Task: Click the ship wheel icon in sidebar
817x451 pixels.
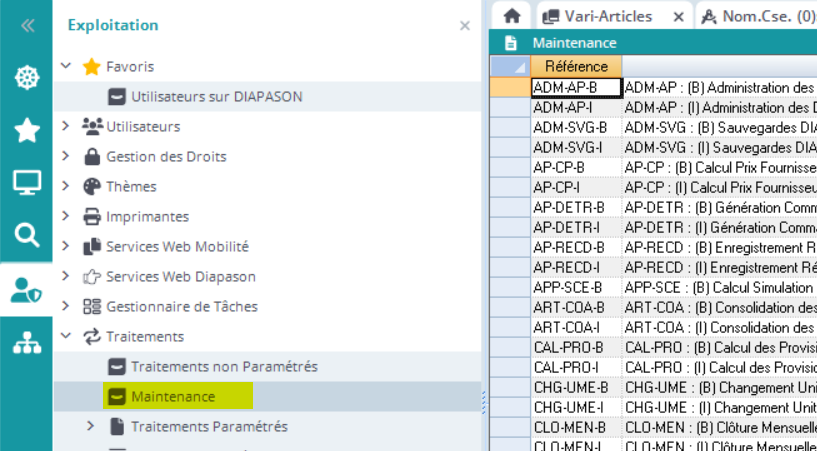Action: pyautogui.click(x=26, y=77)
